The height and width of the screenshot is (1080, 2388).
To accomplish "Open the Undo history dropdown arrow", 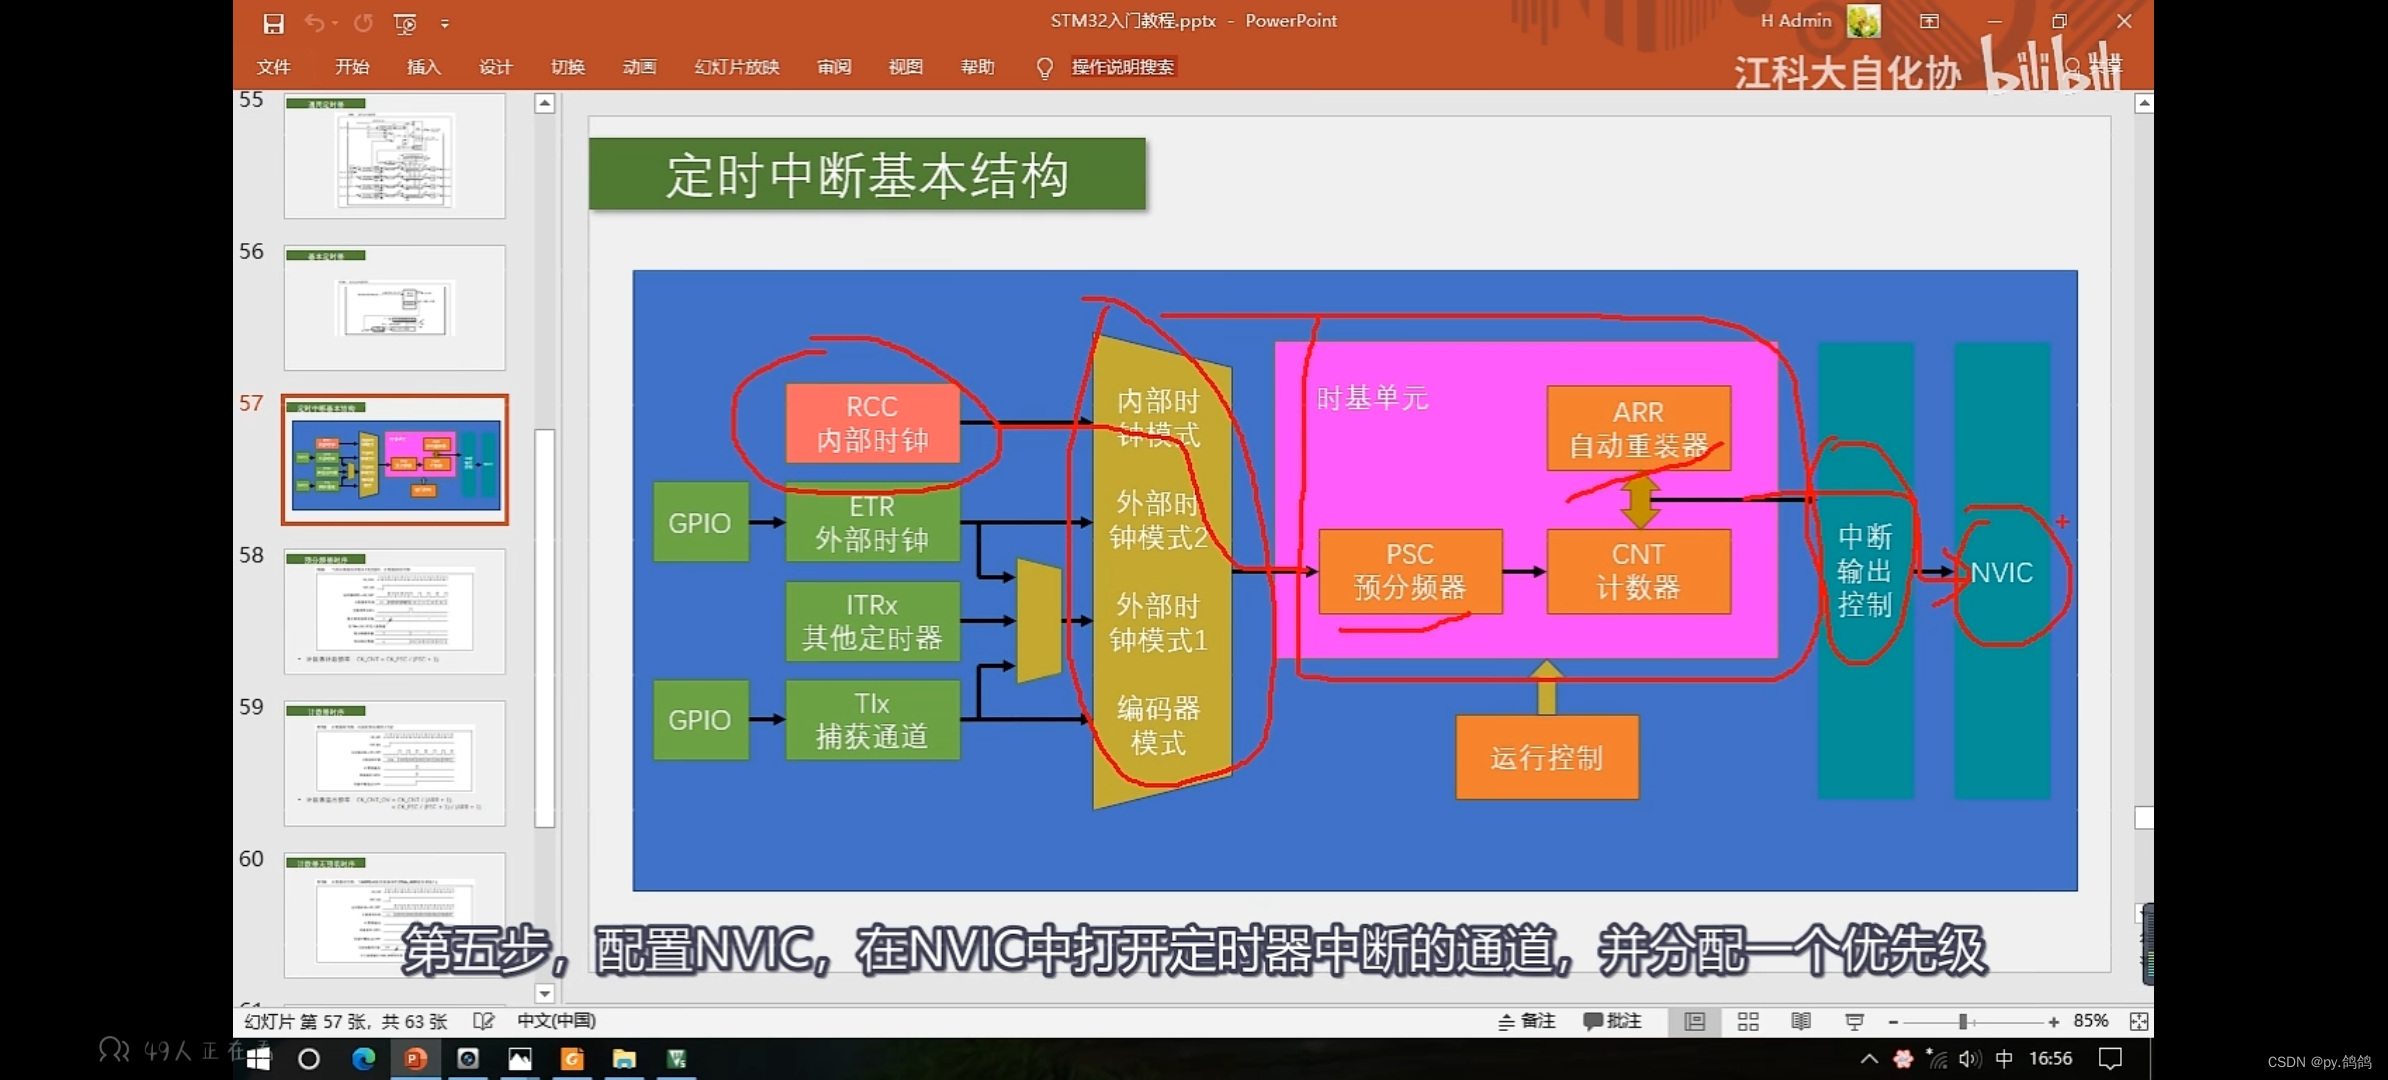I will pyautogui.click(x=335, y=23).
